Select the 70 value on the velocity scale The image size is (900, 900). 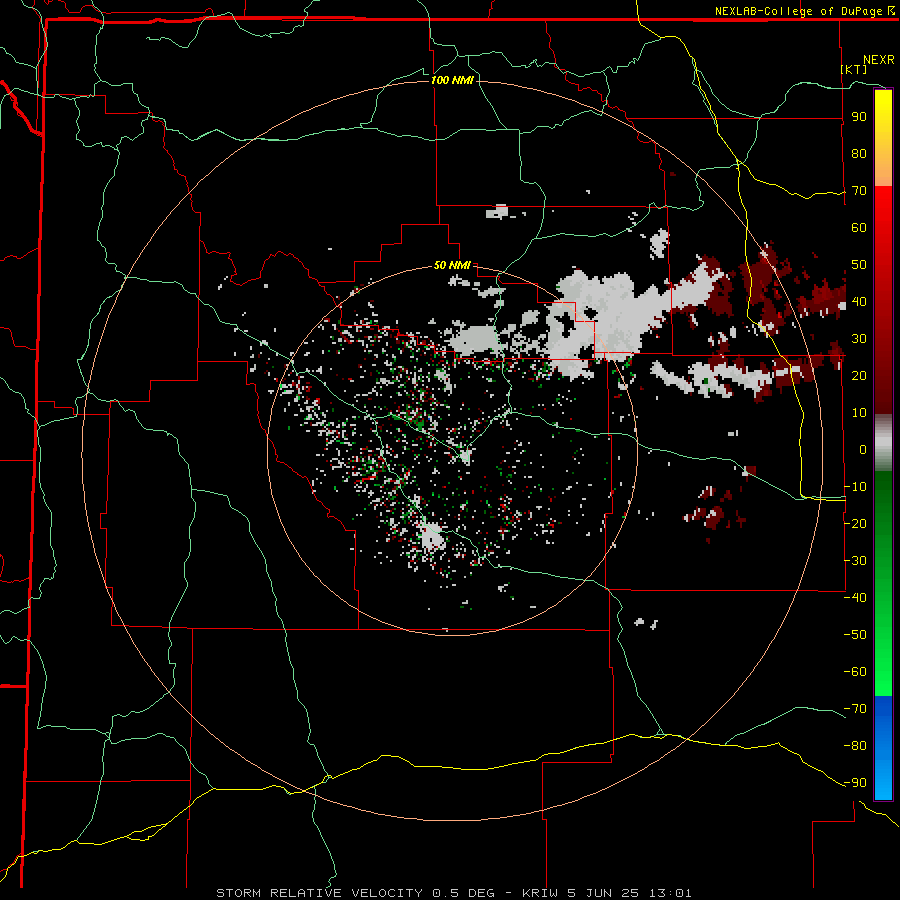click(x=859, y=191)
